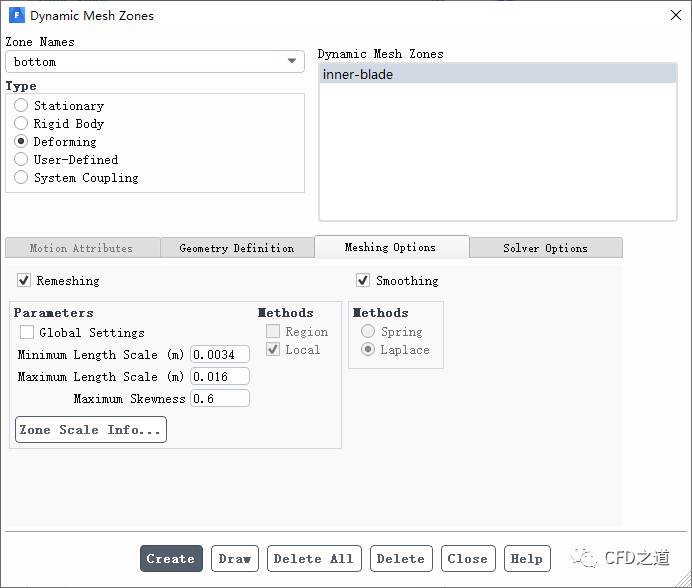Screen dimensions: 692x588
Task: Click the Minimum Length Scale input field
Action: tap(220, 354)
